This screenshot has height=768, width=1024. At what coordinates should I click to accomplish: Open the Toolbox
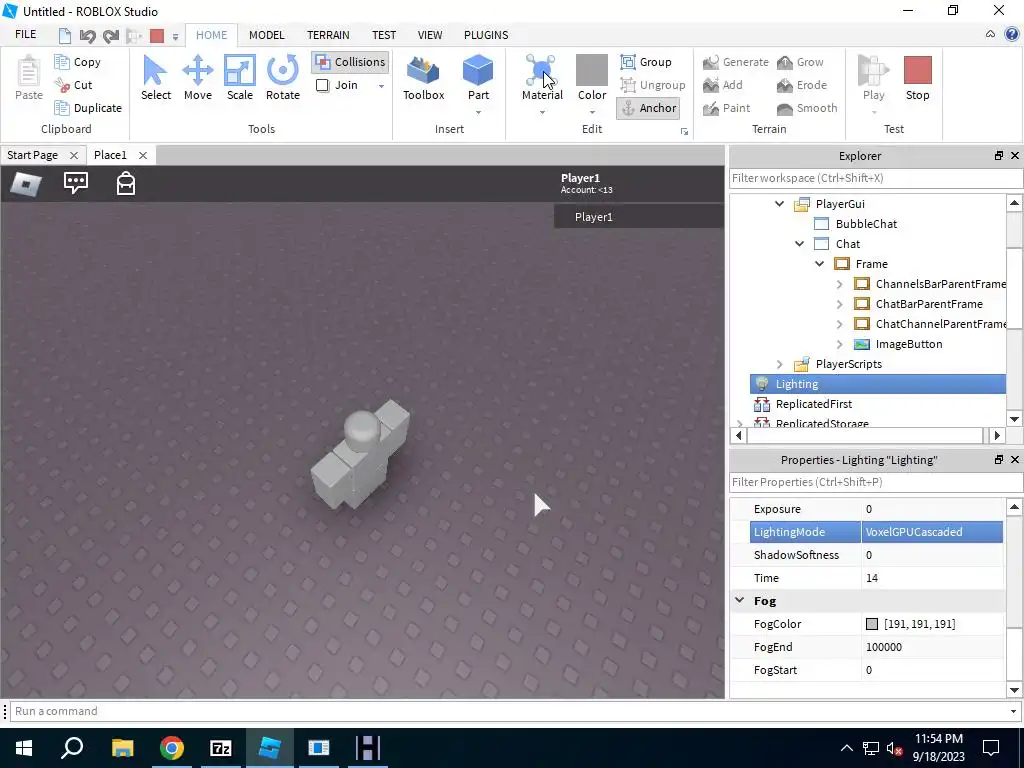click(423, 78)
